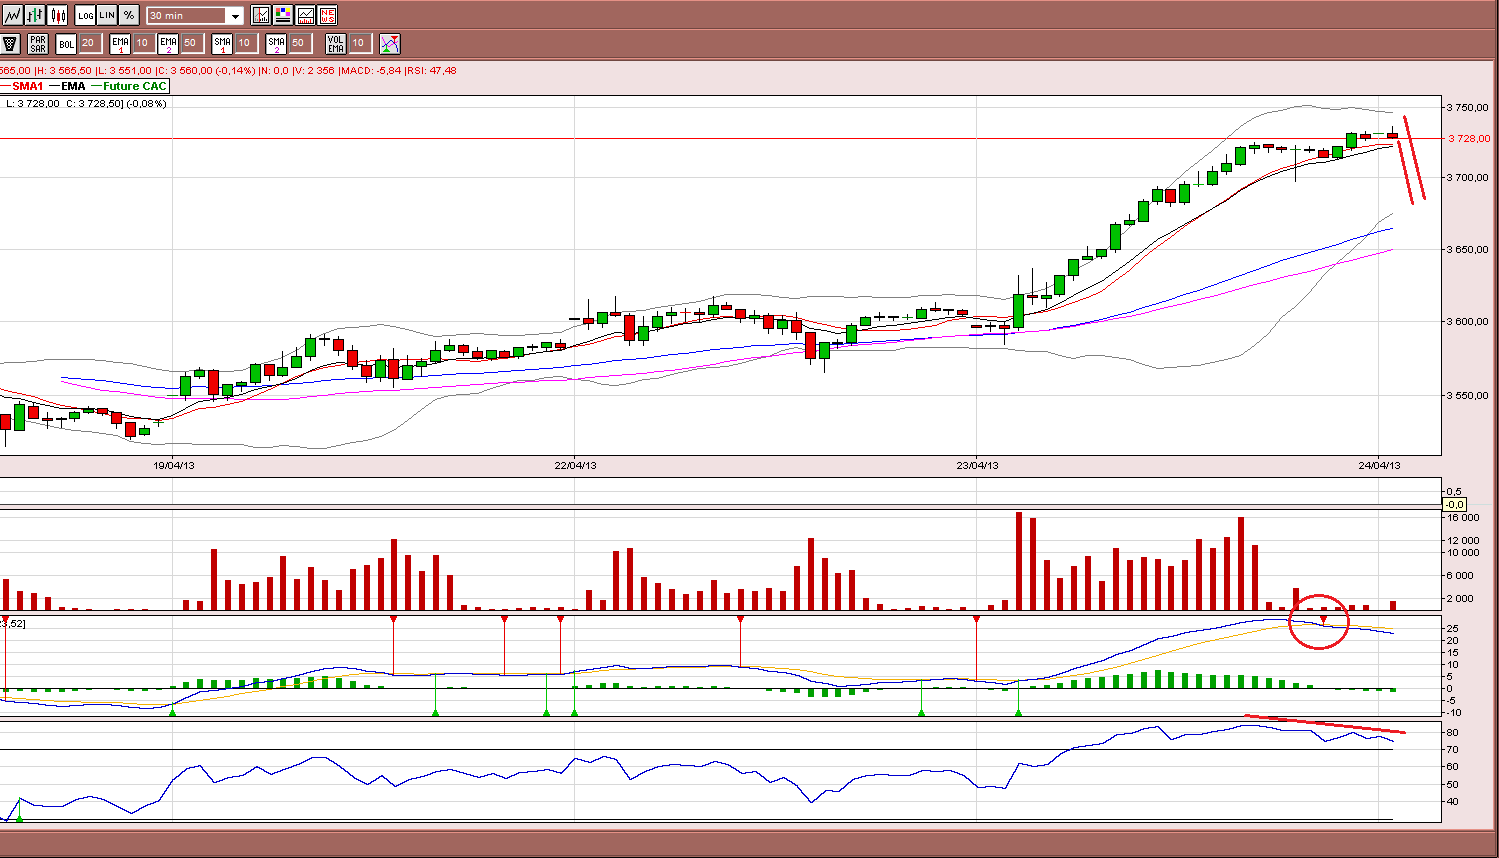
Task: Toggle the VOL EMA indicator button
Action: 336,43
